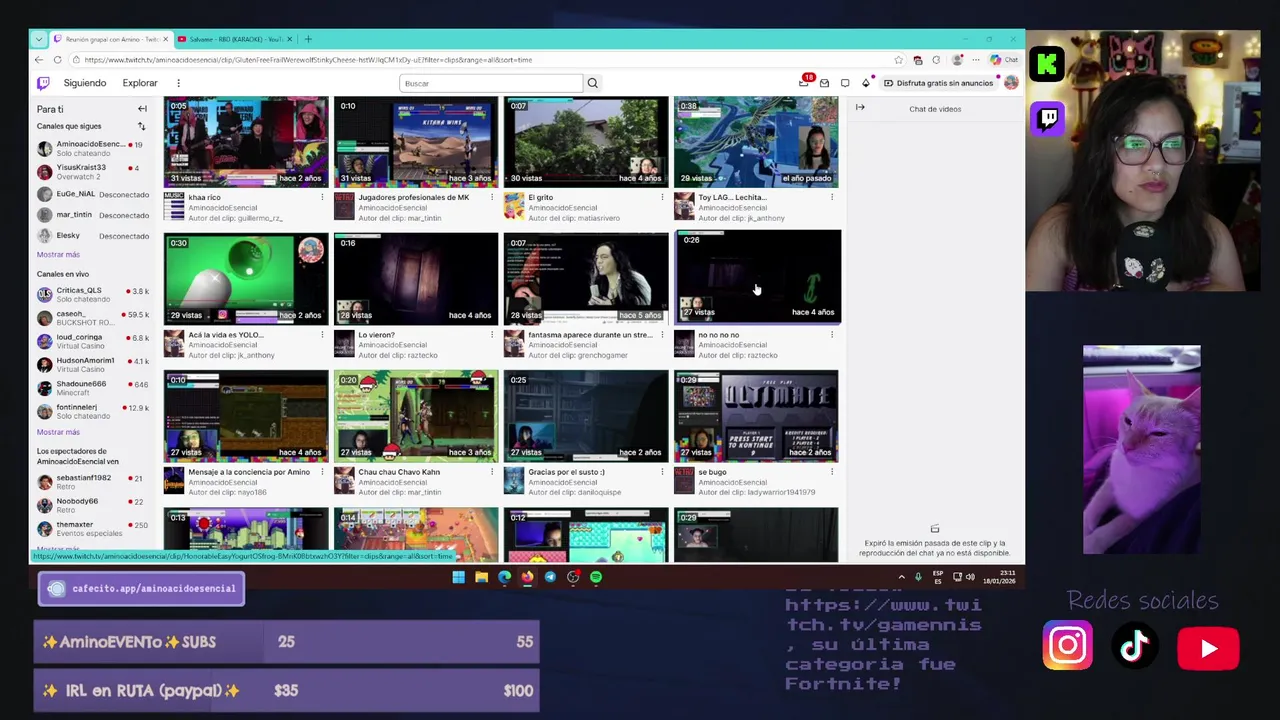
Task: Go to Explorar
Action: (140, 83)
